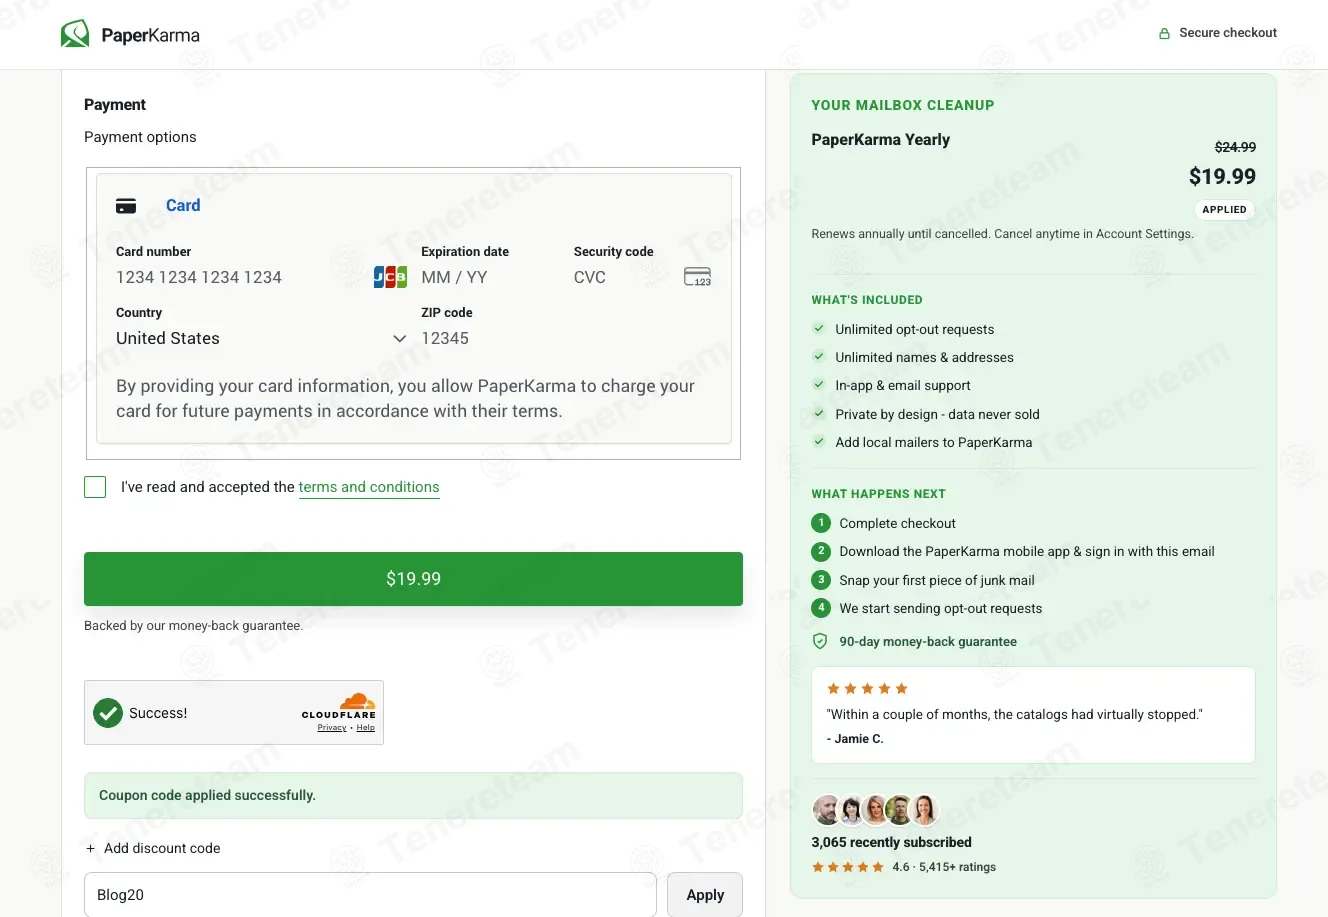Select the credit card icon beside Card

[x=126, y=206]
